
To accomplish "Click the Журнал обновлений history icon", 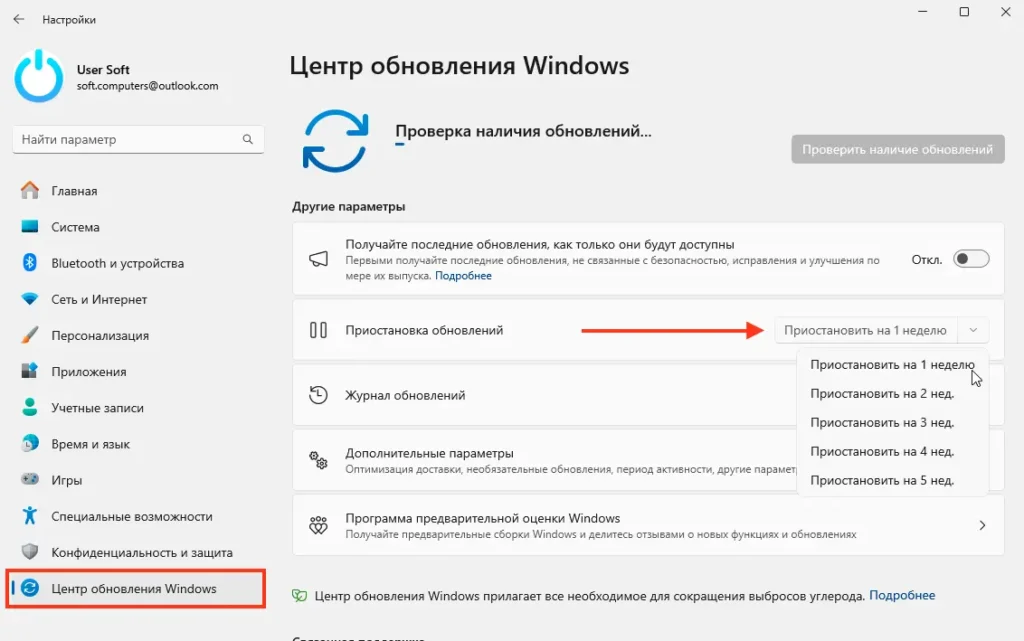I will point(318,395).
